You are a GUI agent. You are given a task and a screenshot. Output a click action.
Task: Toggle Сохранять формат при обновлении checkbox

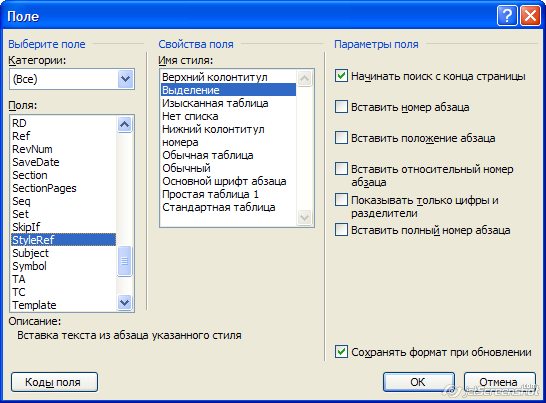coord(341,352)
